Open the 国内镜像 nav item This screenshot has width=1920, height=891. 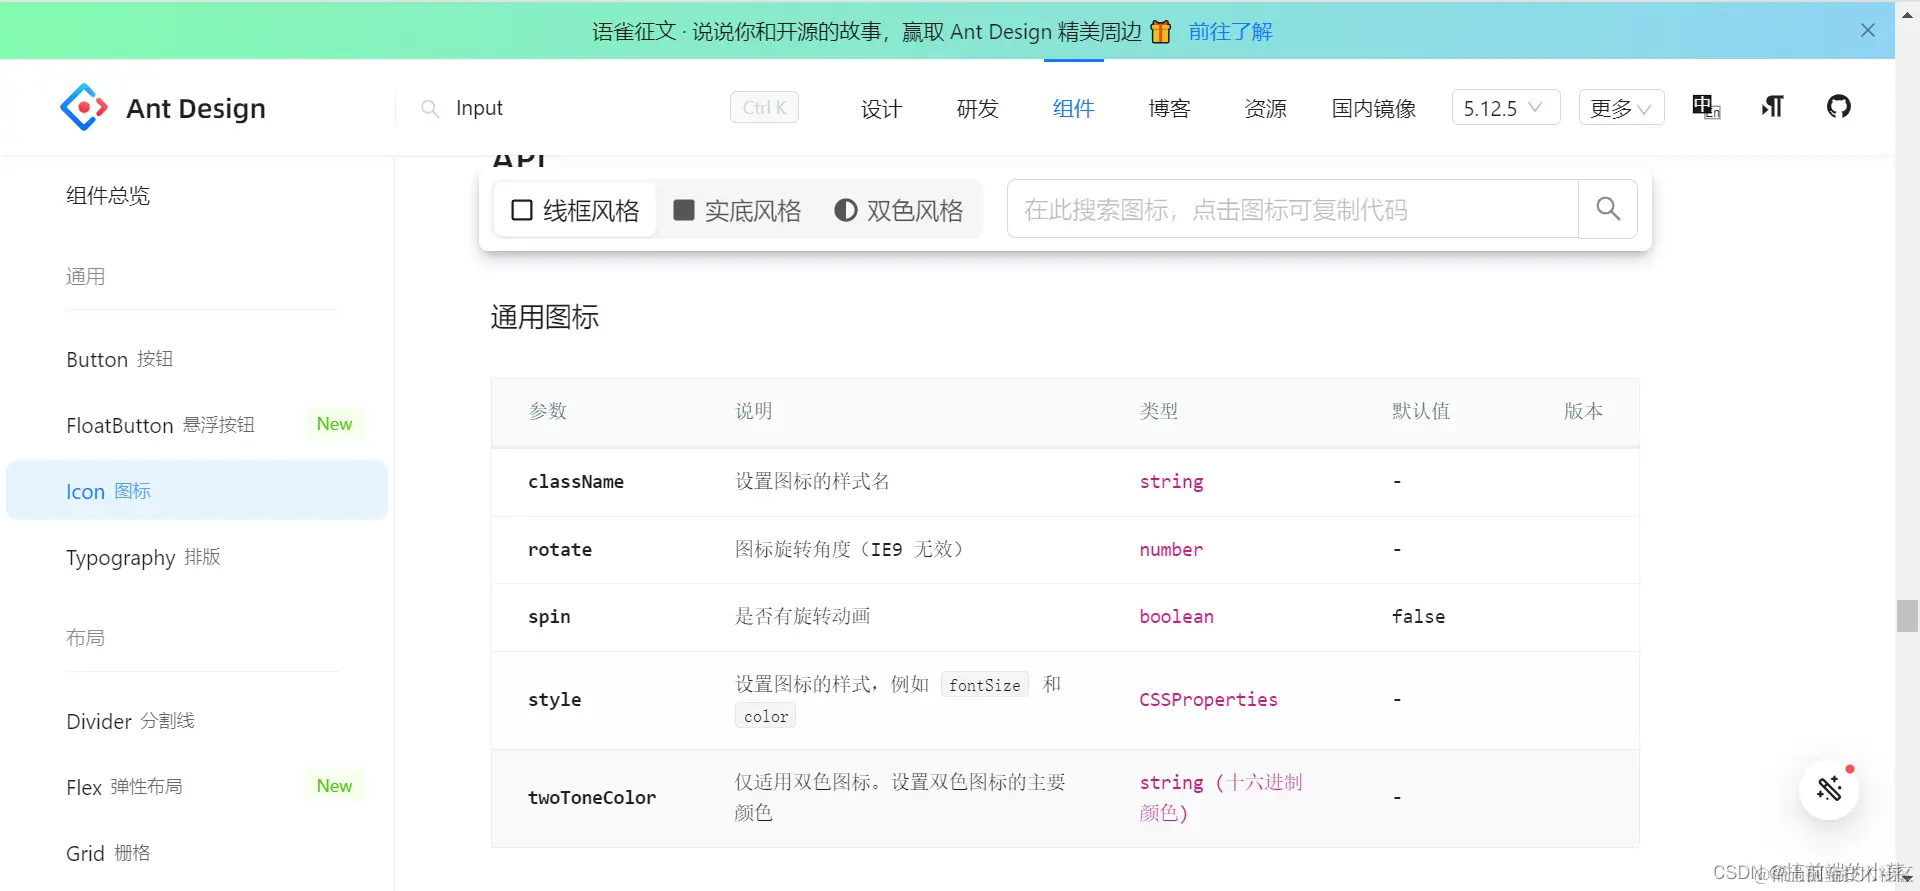[1373, 108]
